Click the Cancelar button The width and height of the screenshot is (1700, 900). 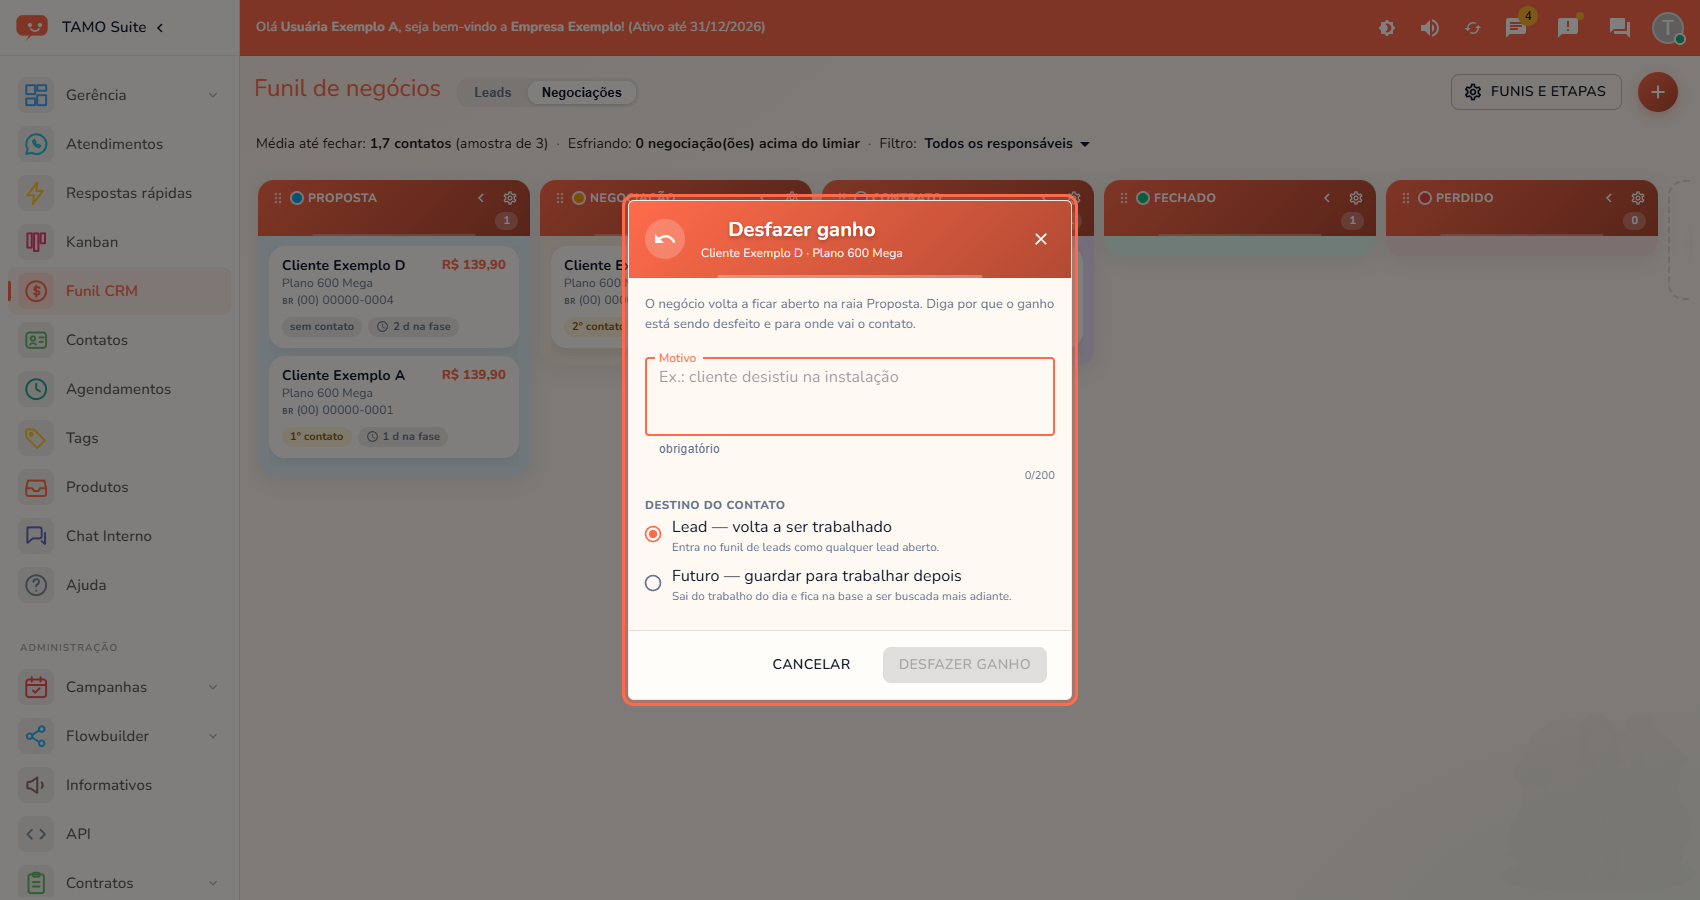pyautogui.click(x=811, y=665)
